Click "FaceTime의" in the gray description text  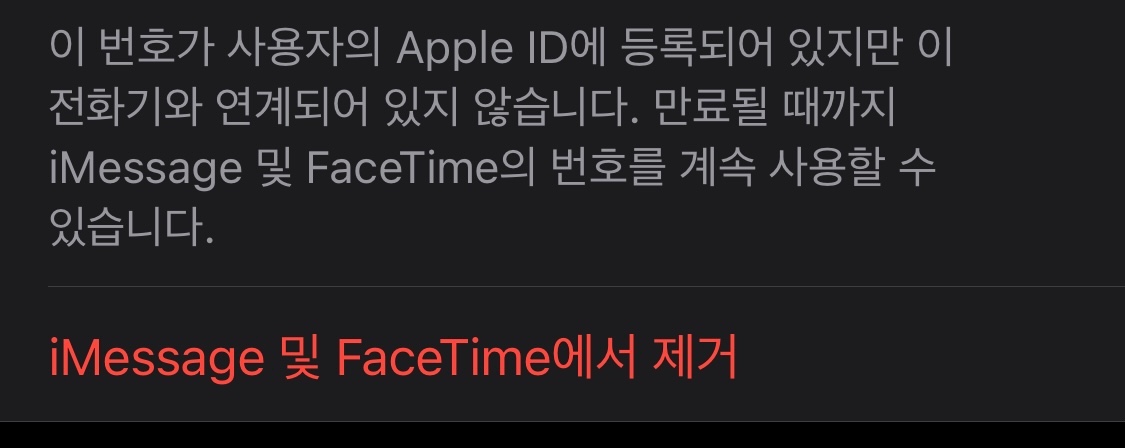click(x=421, y=168)
